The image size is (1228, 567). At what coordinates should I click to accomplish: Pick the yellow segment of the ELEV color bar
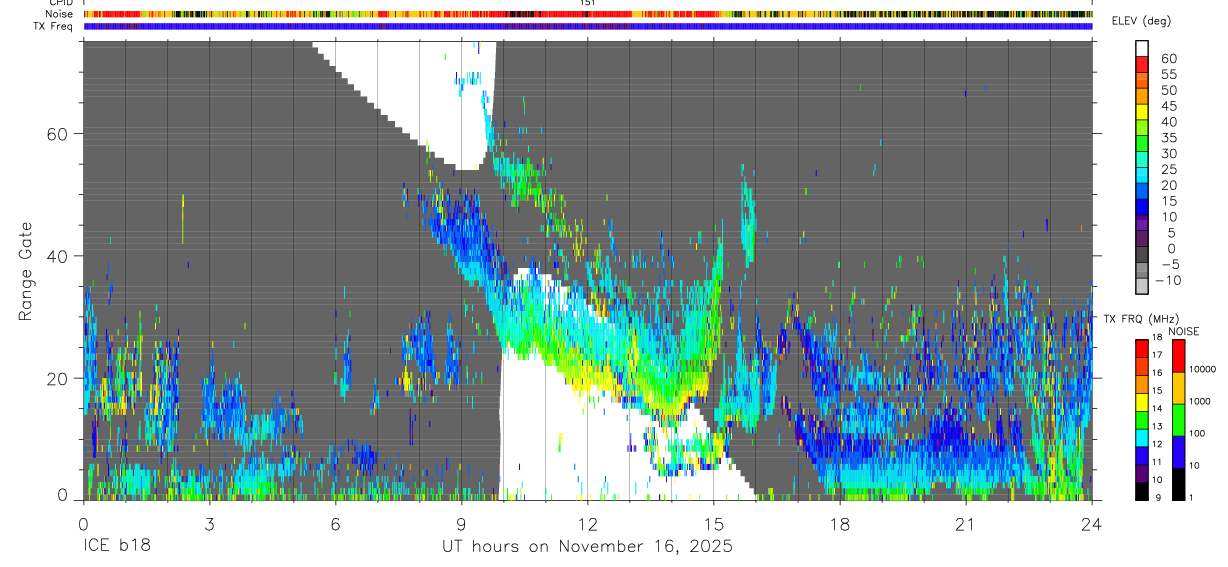(1142, 110)
